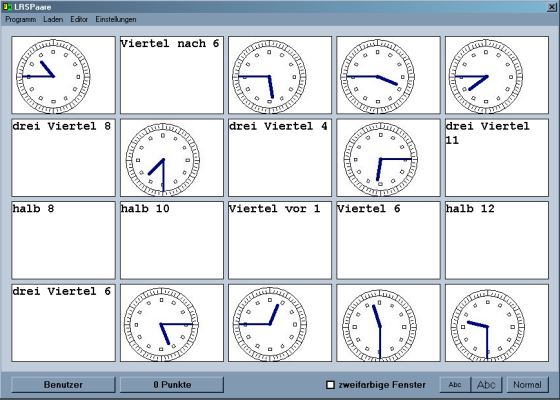Click the clock card showing 5:45

coord(280,75)
